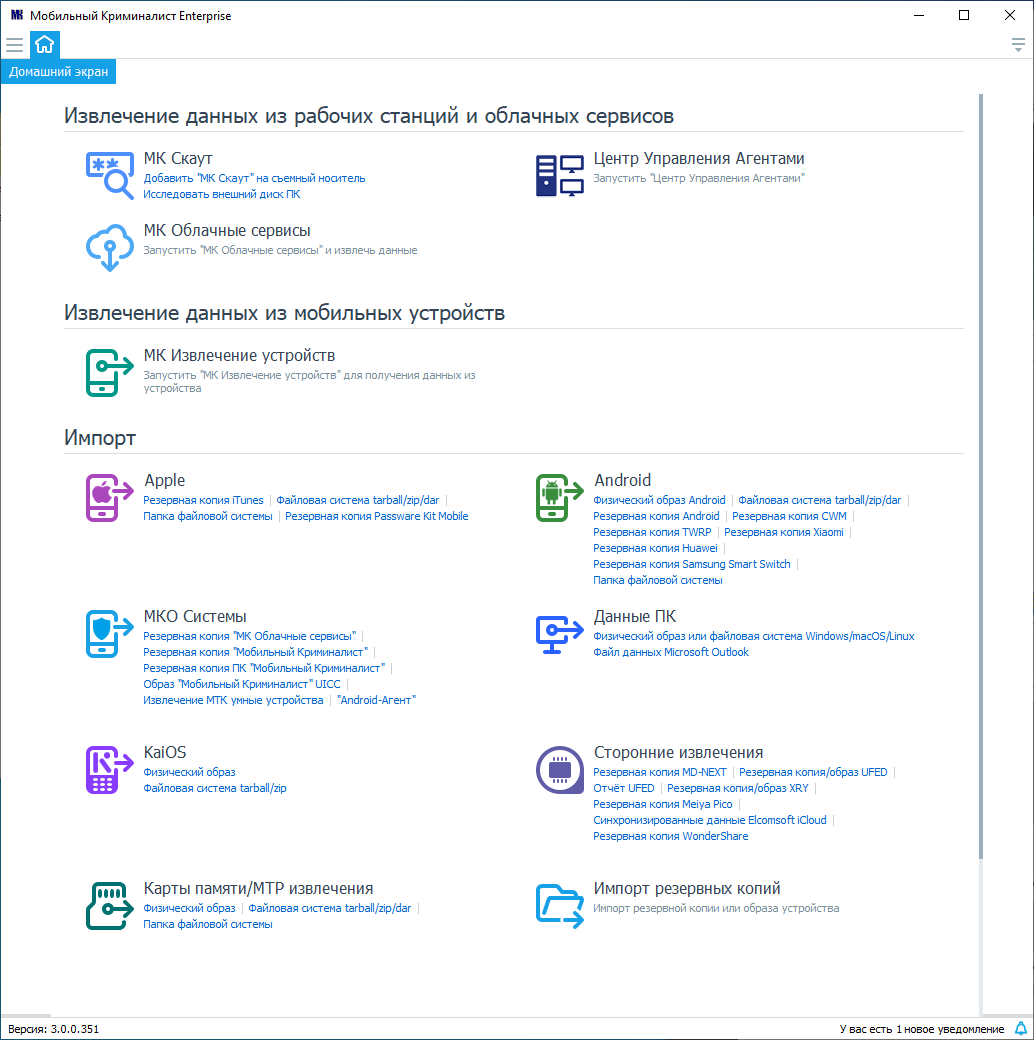Click the vertical scrollbar thumb
Viewport: 1034px width, 1040px height.
980,476
